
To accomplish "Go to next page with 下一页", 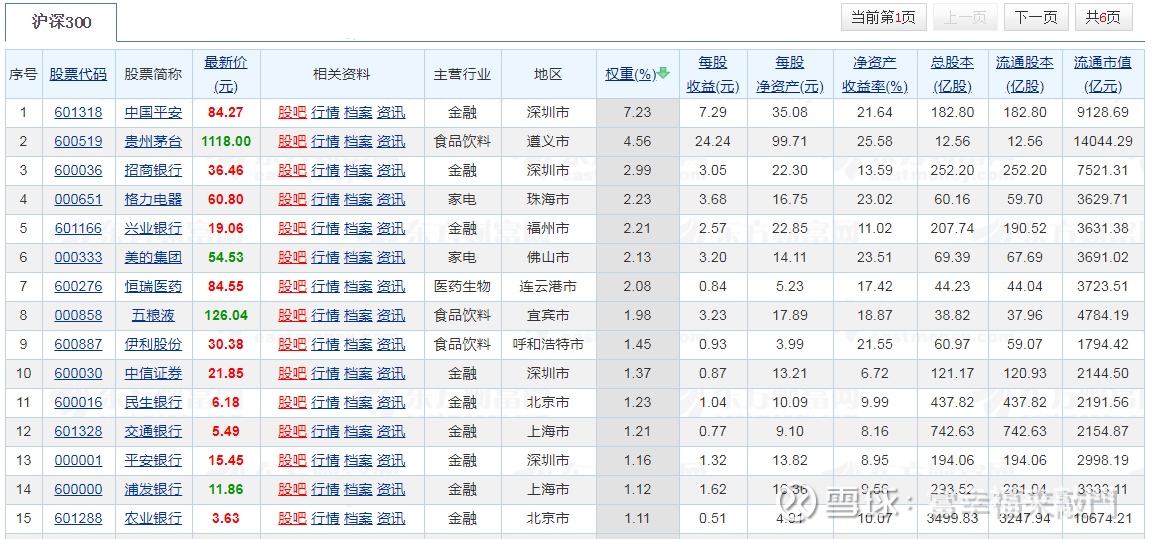I will click(x=1035, y=17).
